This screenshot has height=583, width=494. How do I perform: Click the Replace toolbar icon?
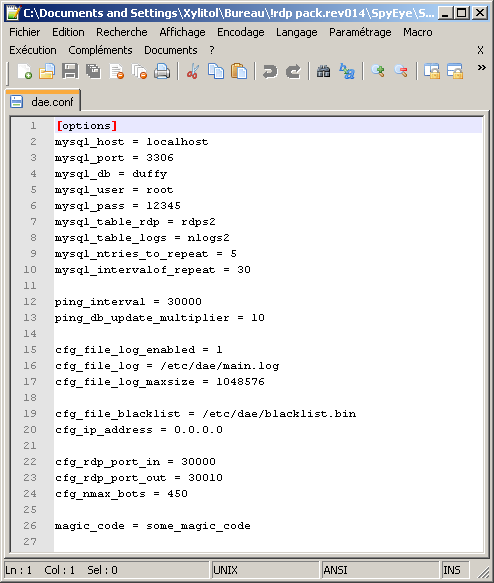tap(347, 71)
